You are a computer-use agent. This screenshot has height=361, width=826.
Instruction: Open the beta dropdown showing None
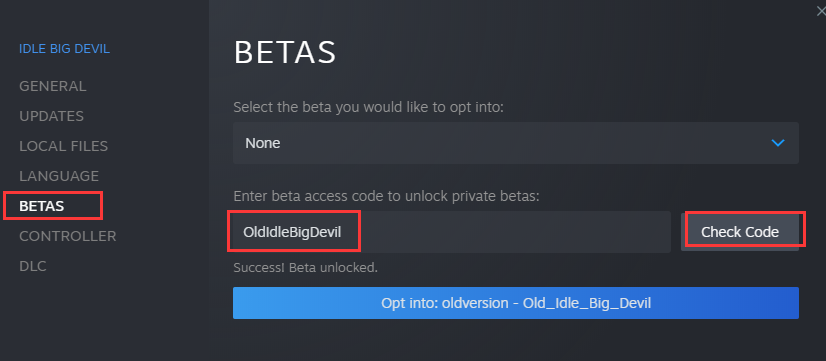516,143
